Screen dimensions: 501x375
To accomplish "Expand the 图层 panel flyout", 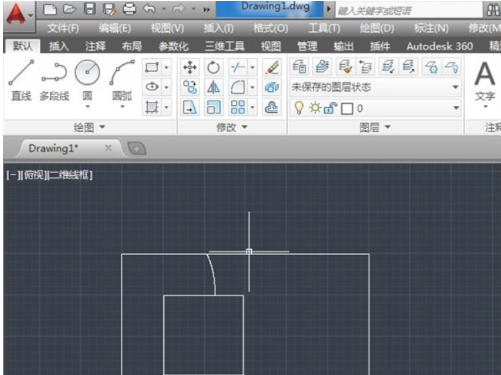I will 375,127.
